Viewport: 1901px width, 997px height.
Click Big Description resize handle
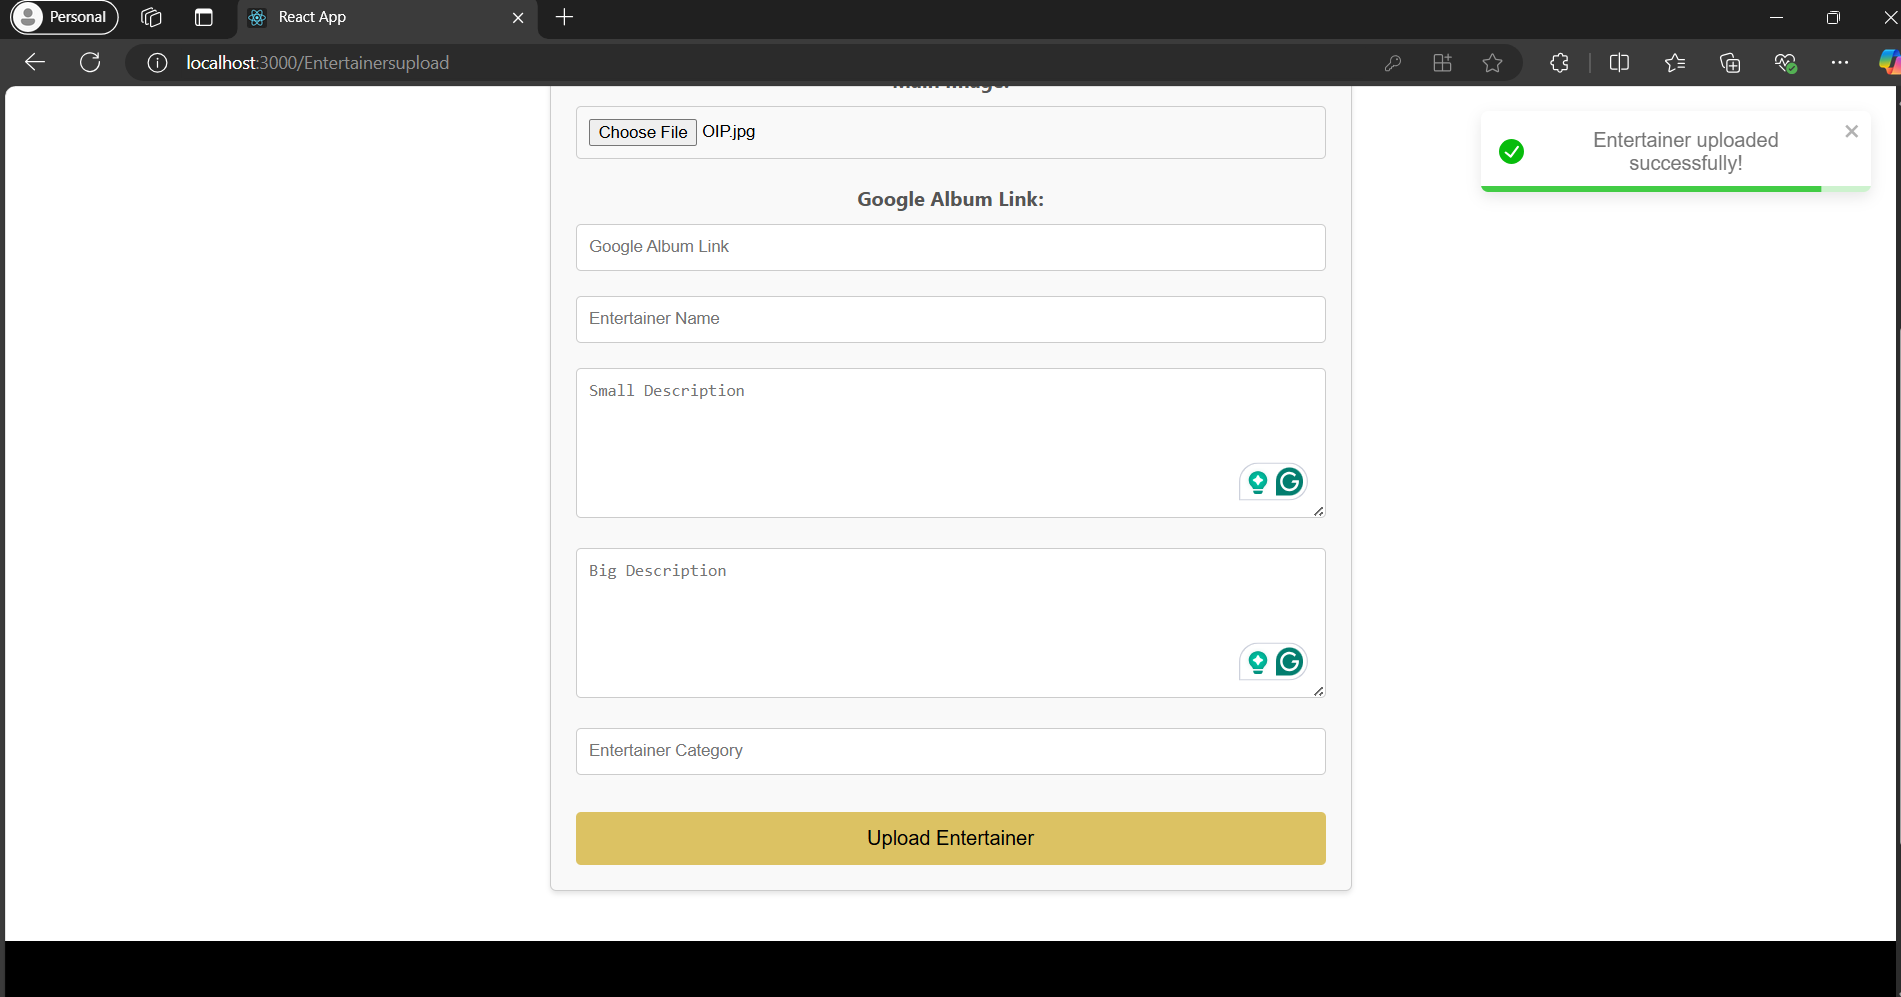[x=1319, y=691]
